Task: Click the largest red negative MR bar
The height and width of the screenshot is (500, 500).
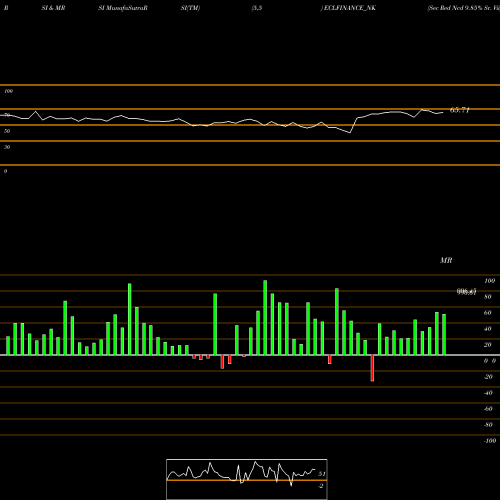Action: click(x=372, y=368)
